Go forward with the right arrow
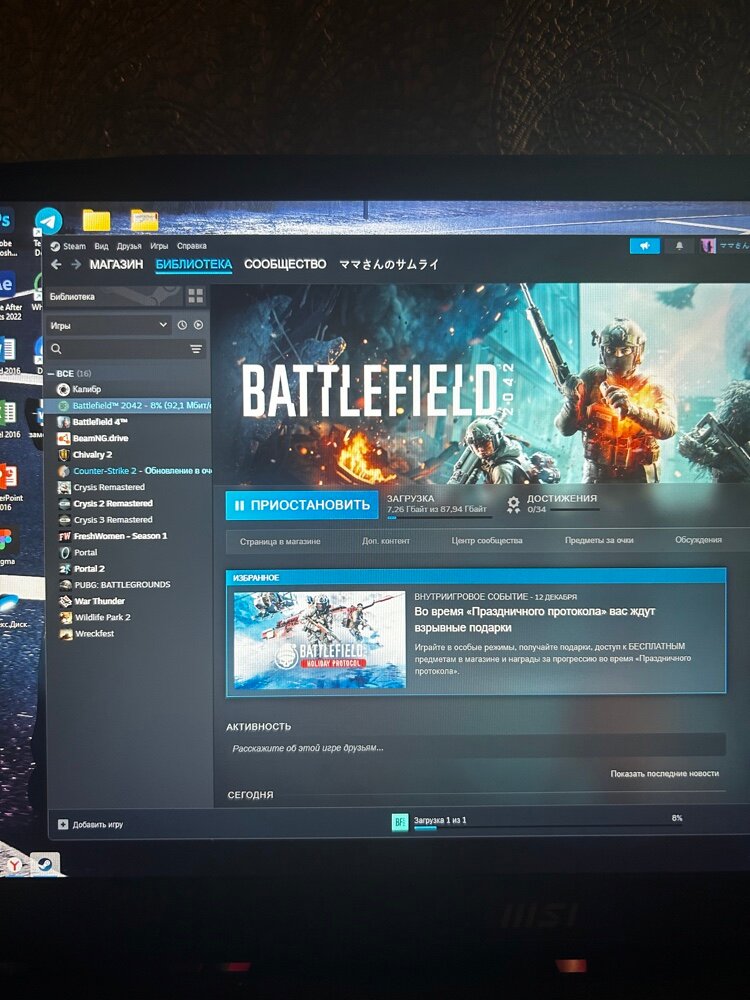 tap(76, 264)
